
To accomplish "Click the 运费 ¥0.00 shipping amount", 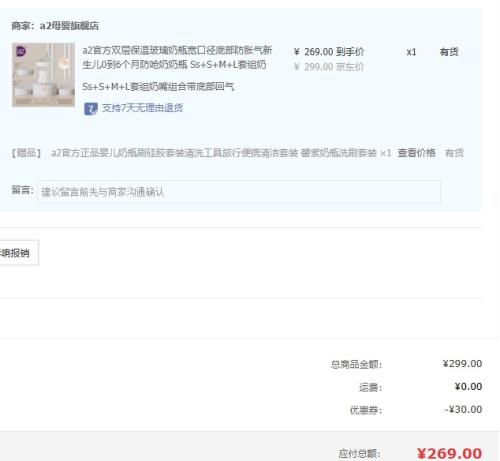I will pos(468,387).
